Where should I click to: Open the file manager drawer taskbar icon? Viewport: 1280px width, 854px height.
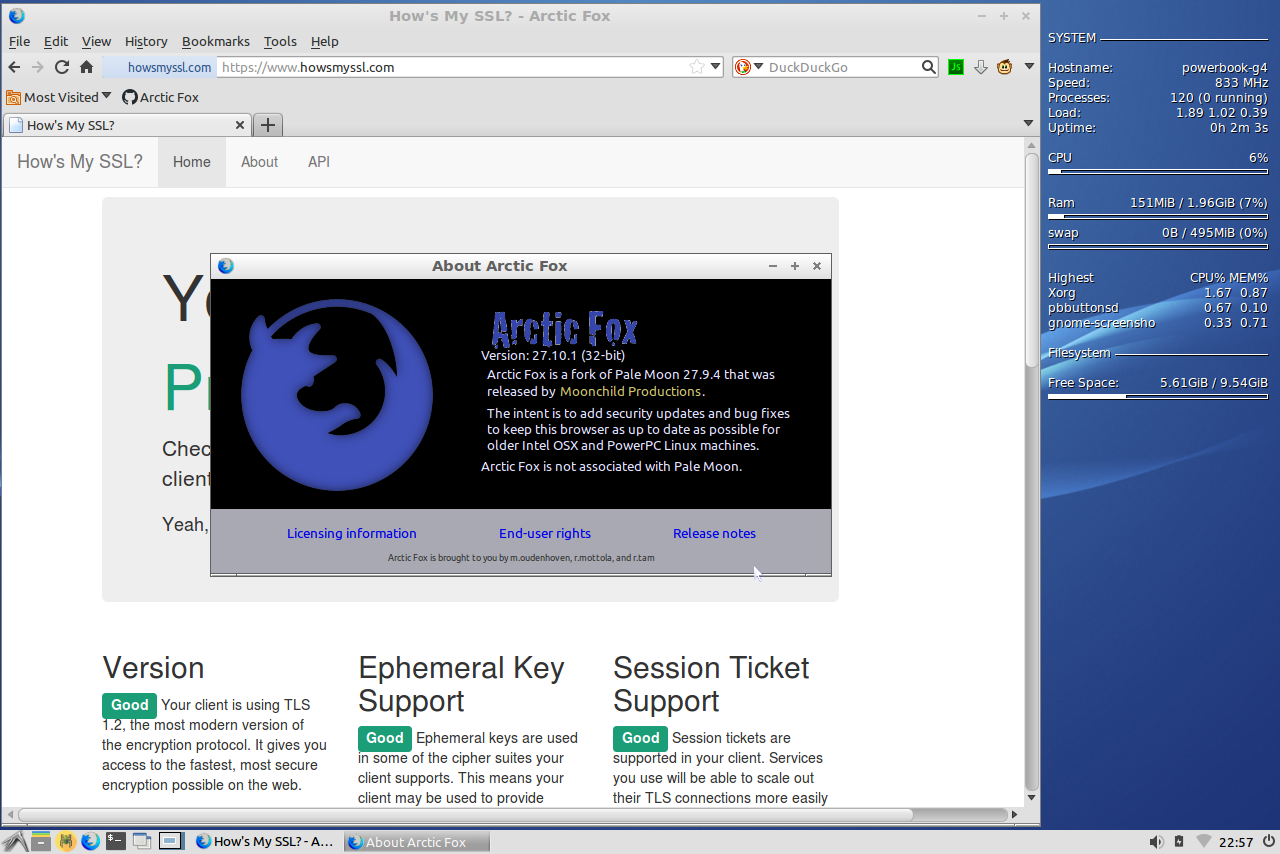(41, 841)
